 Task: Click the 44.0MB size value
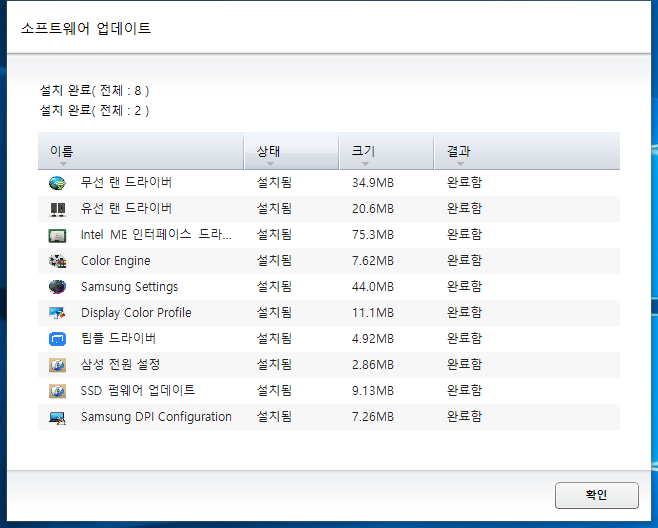point(373,287)
